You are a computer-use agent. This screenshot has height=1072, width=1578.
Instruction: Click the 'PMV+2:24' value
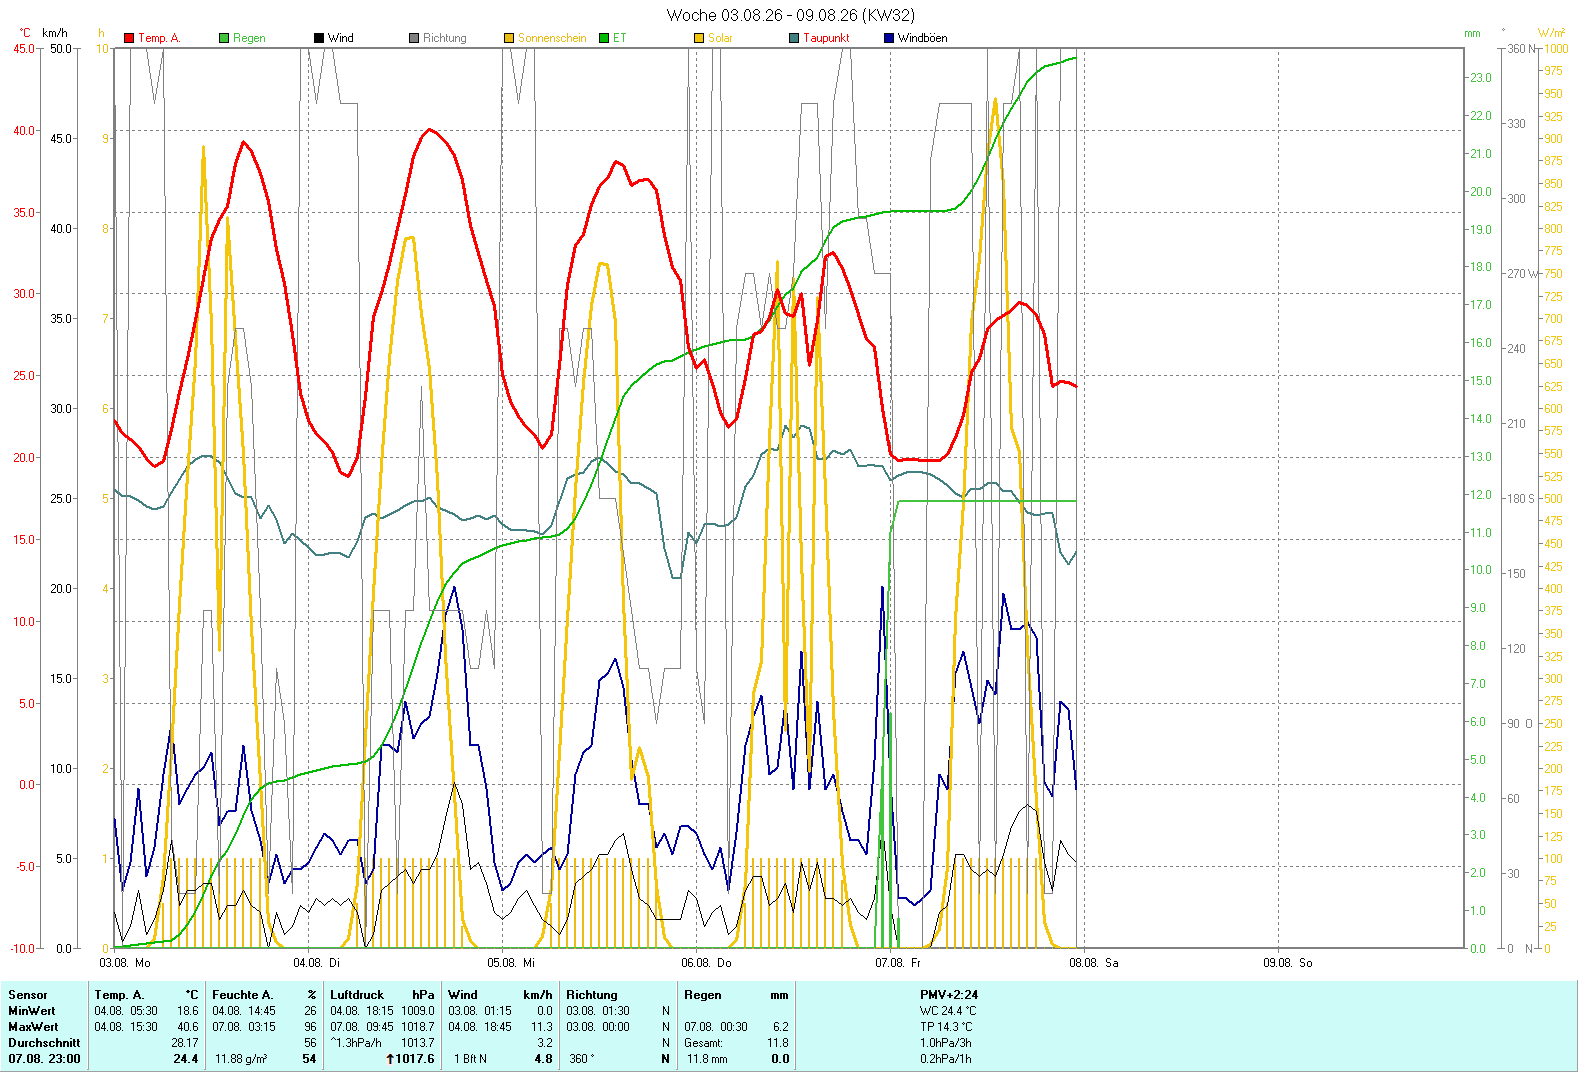coord(949,995)
